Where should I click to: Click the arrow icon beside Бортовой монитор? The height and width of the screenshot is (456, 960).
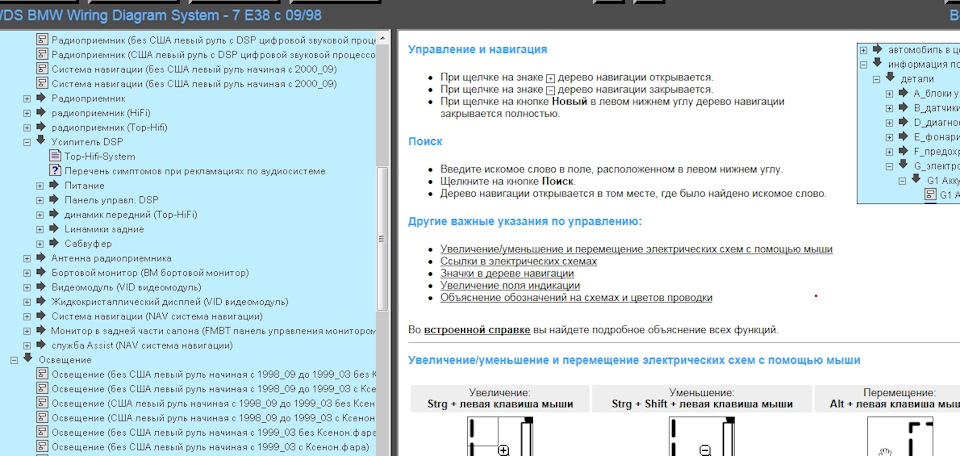[42, 272]
